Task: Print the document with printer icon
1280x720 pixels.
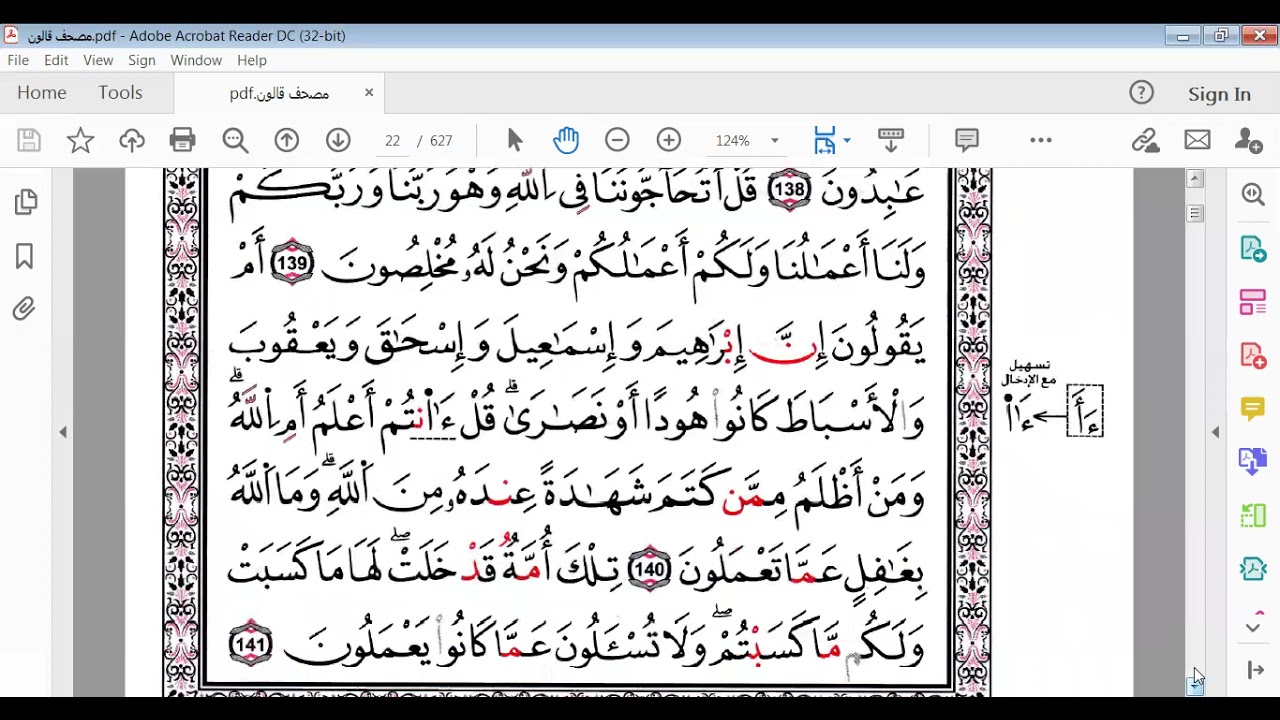Action: (183, 140)
